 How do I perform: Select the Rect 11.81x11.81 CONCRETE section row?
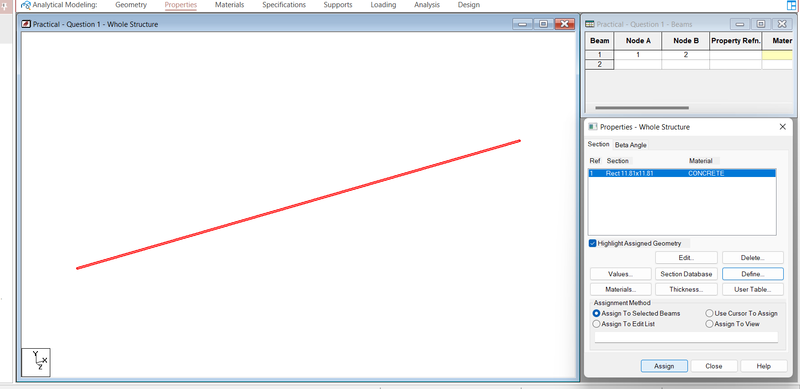point(682,174)
